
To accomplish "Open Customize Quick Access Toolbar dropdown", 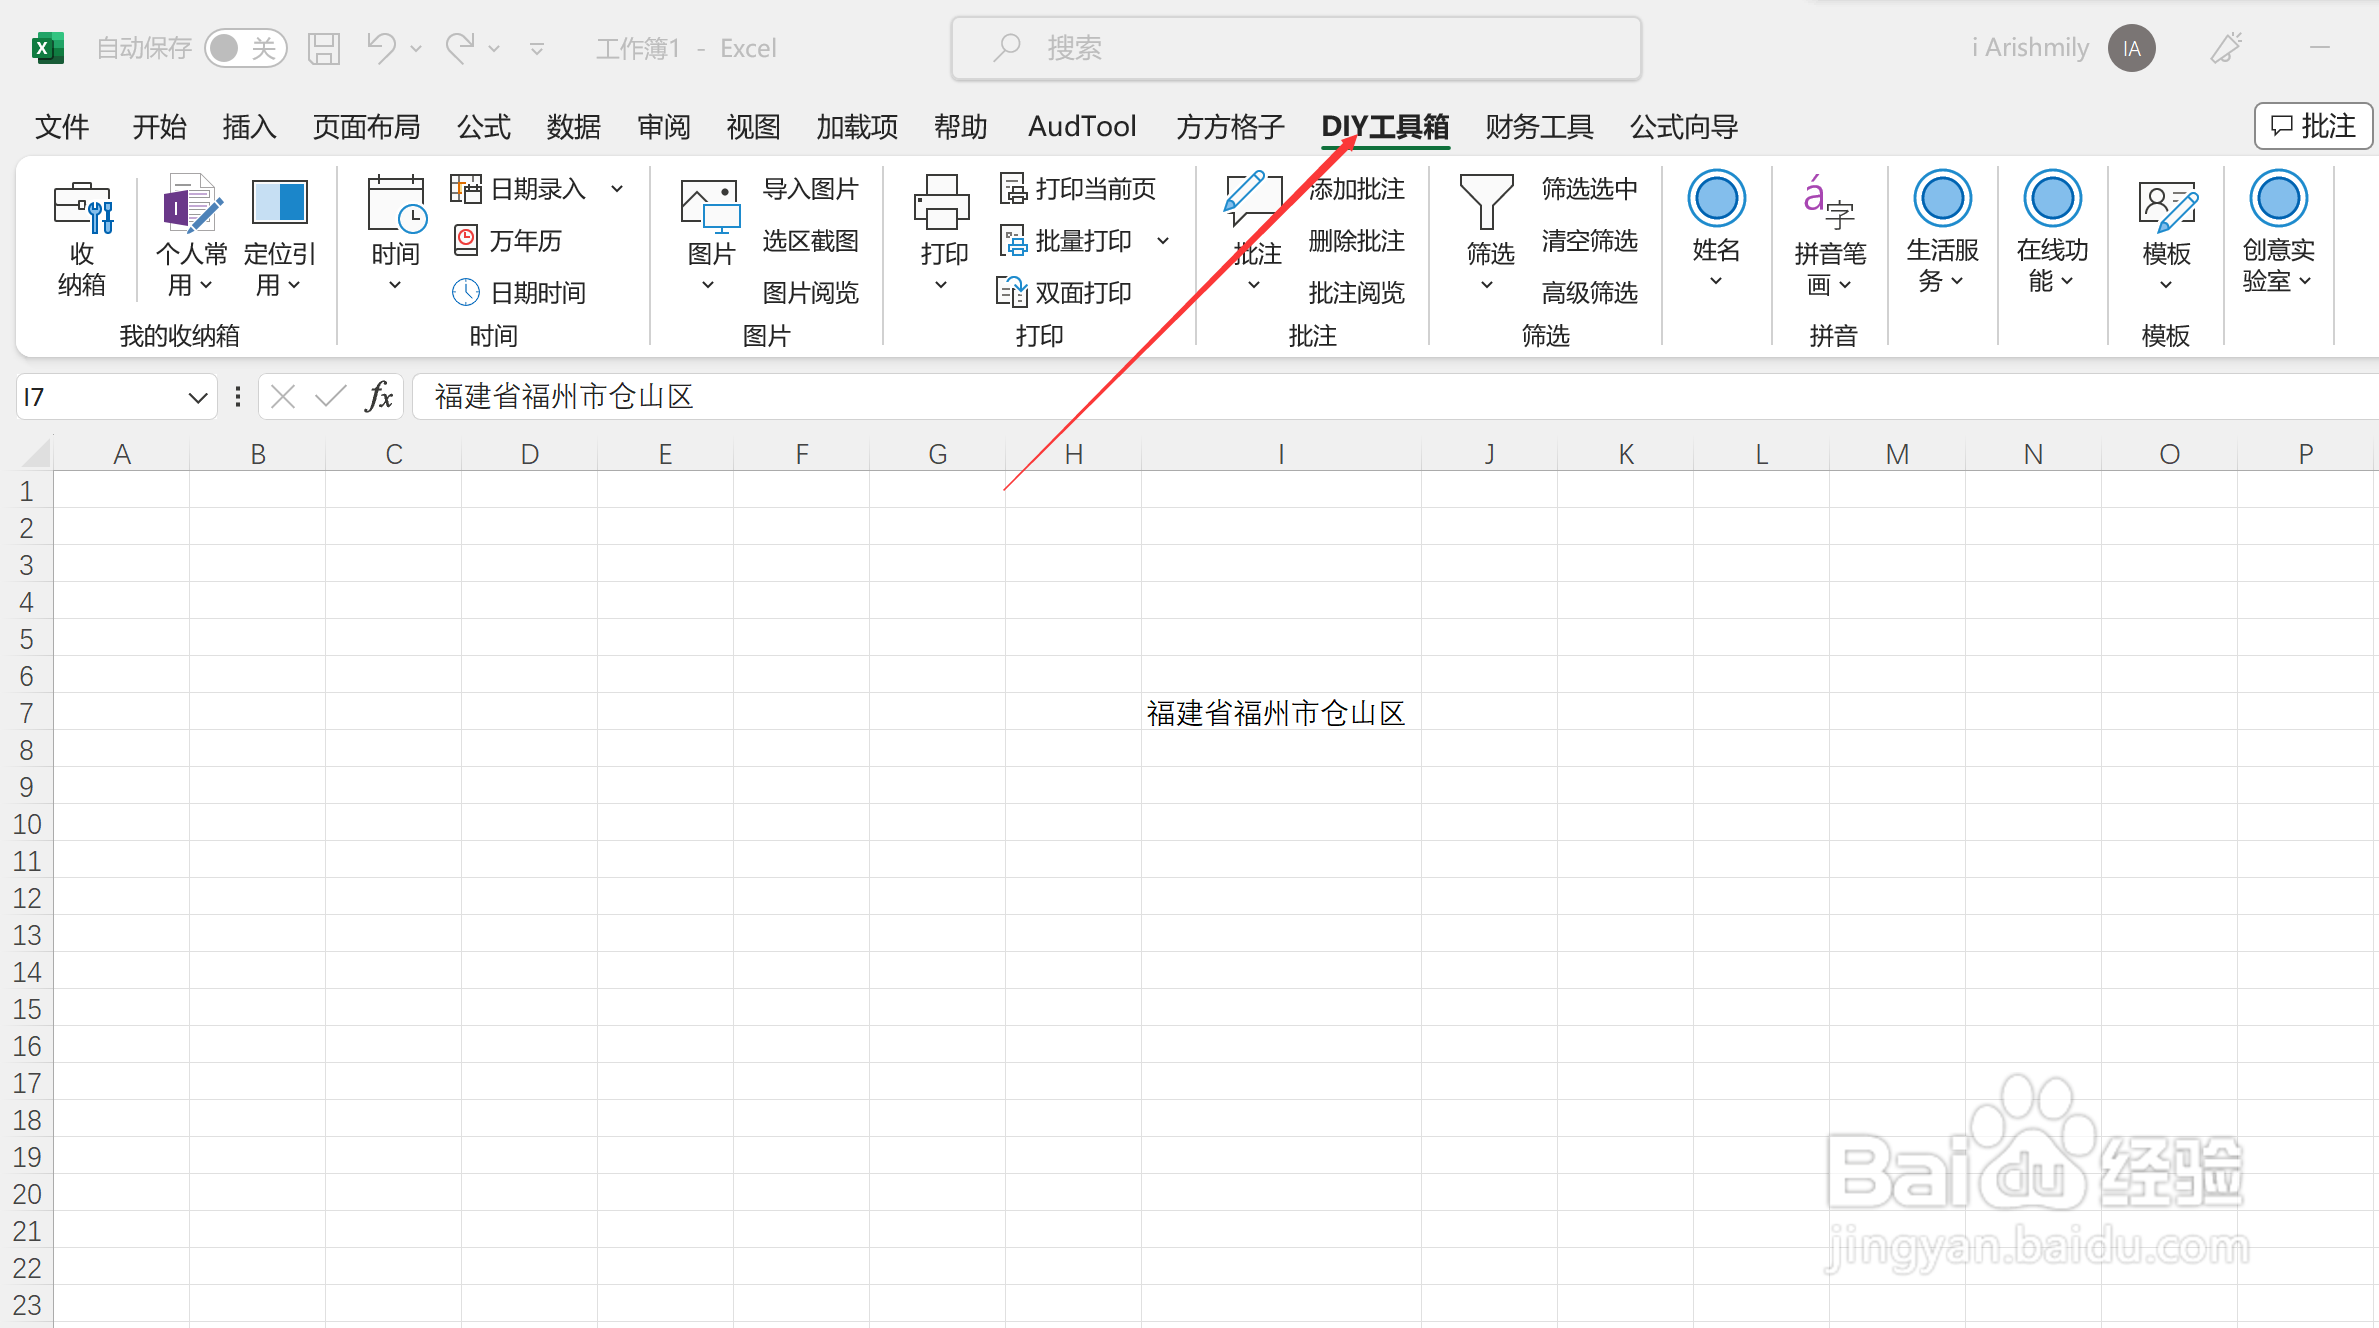I will click(x=537, y=48).
